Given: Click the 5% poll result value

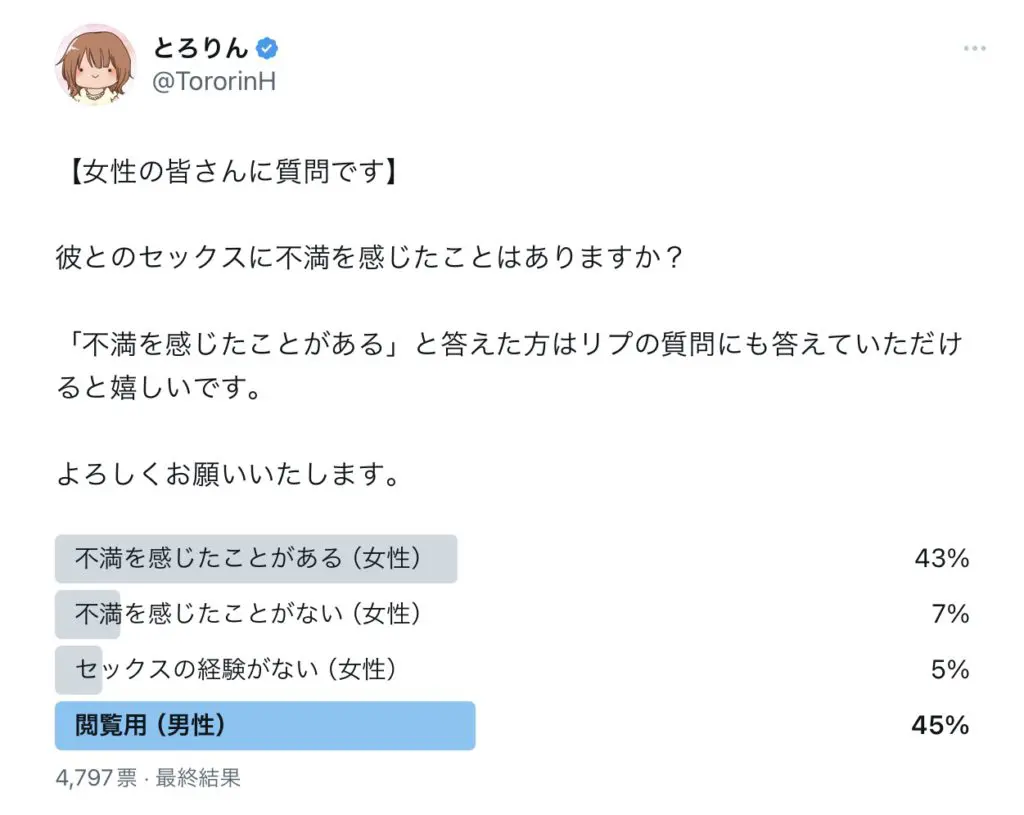Looking at the screenshot, I should (x=950, y=669).
